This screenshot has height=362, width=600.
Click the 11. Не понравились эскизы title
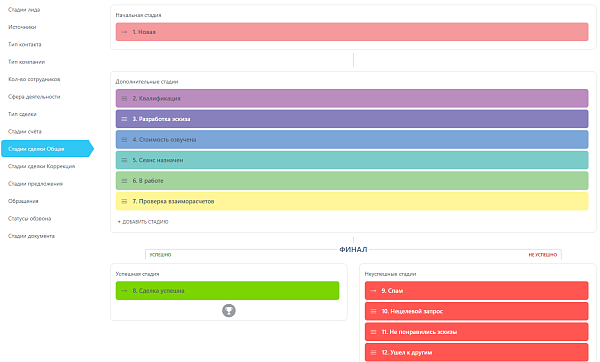click(x=419, y=332)
